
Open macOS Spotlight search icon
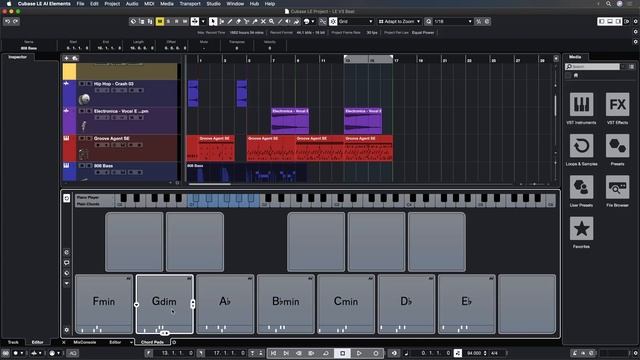(x=608, y=4)
